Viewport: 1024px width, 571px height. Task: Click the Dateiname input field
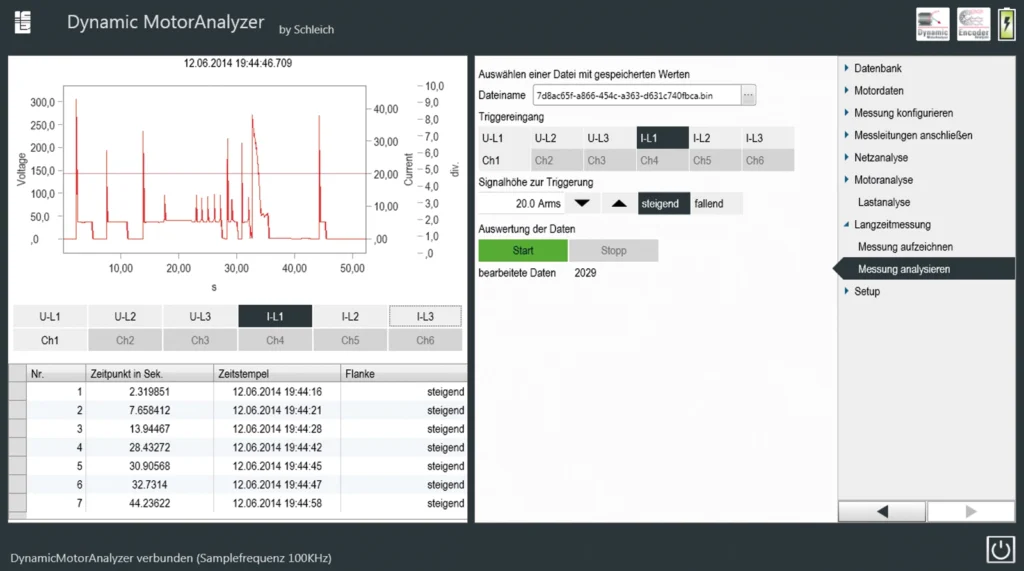coord(637,95)
